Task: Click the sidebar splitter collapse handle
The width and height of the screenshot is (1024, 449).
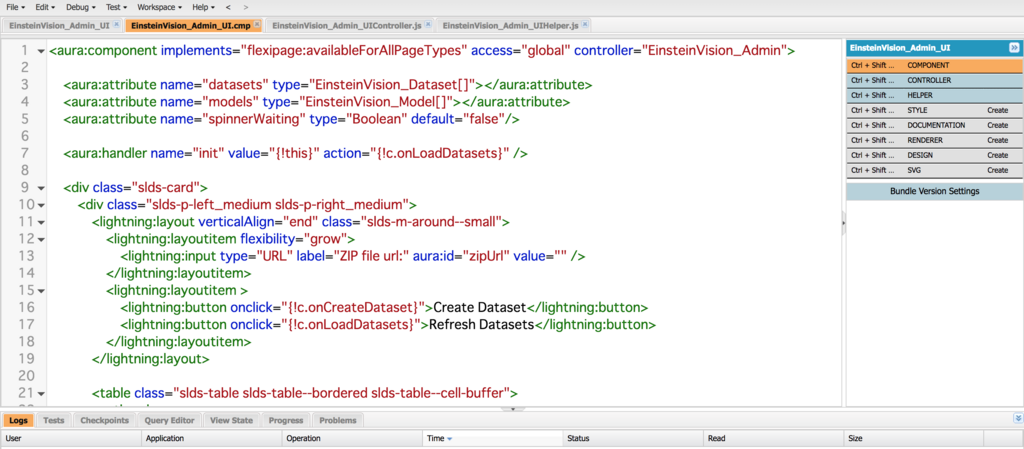Action: pyautogui.click(x=843, y=223)
